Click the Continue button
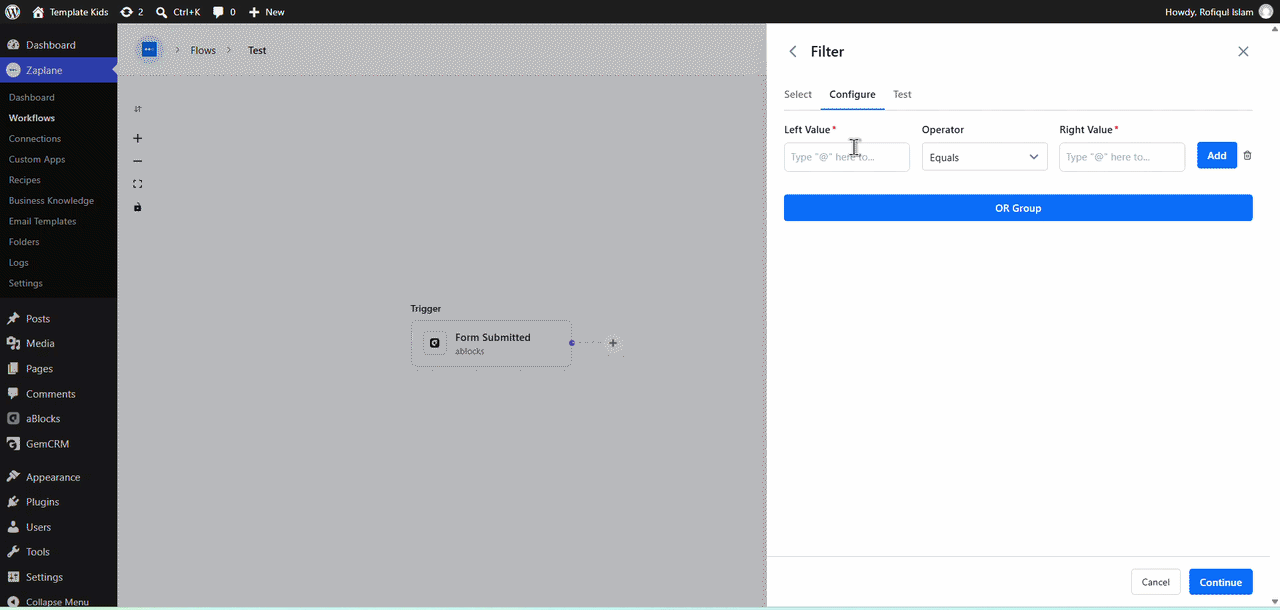Viewport: 1280px width, 610px height. click(1221, 582)
